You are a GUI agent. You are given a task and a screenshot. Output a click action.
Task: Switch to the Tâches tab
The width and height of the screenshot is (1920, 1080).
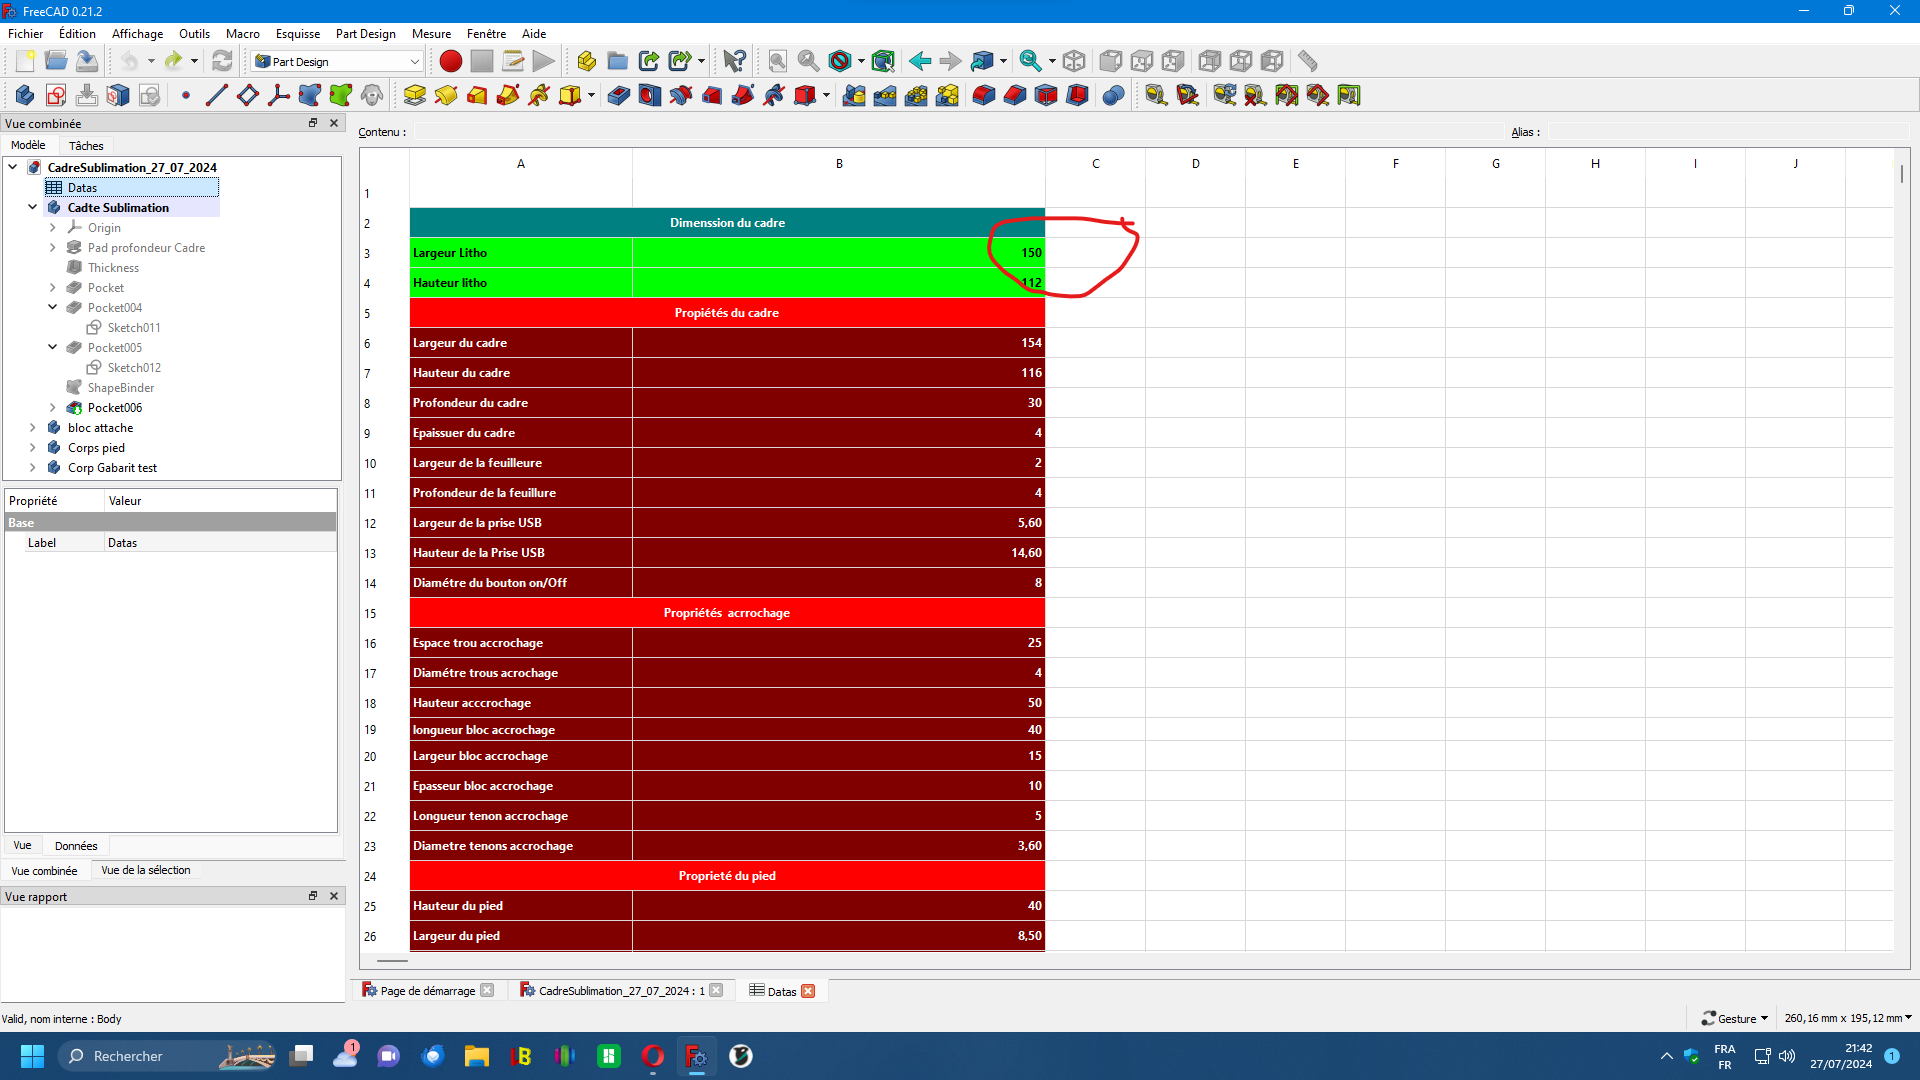point(86,146)
